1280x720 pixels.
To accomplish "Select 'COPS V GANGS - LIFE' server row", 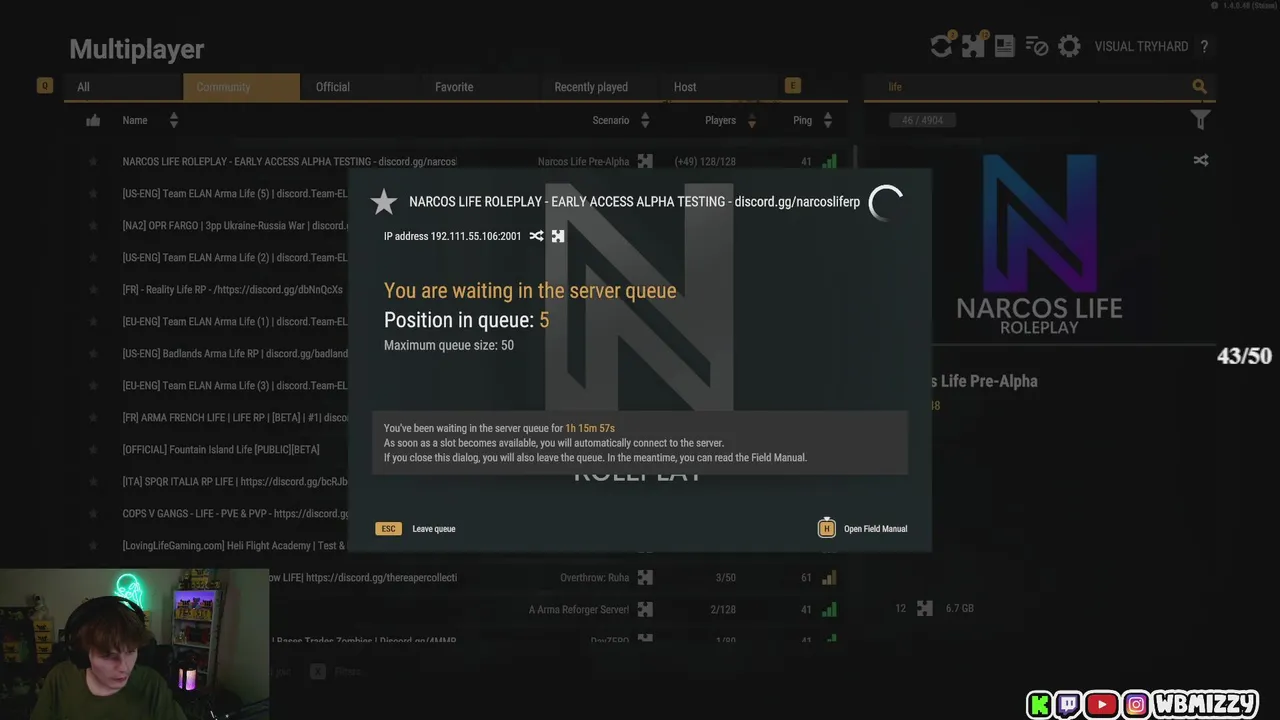I will [x=235, y=513].
